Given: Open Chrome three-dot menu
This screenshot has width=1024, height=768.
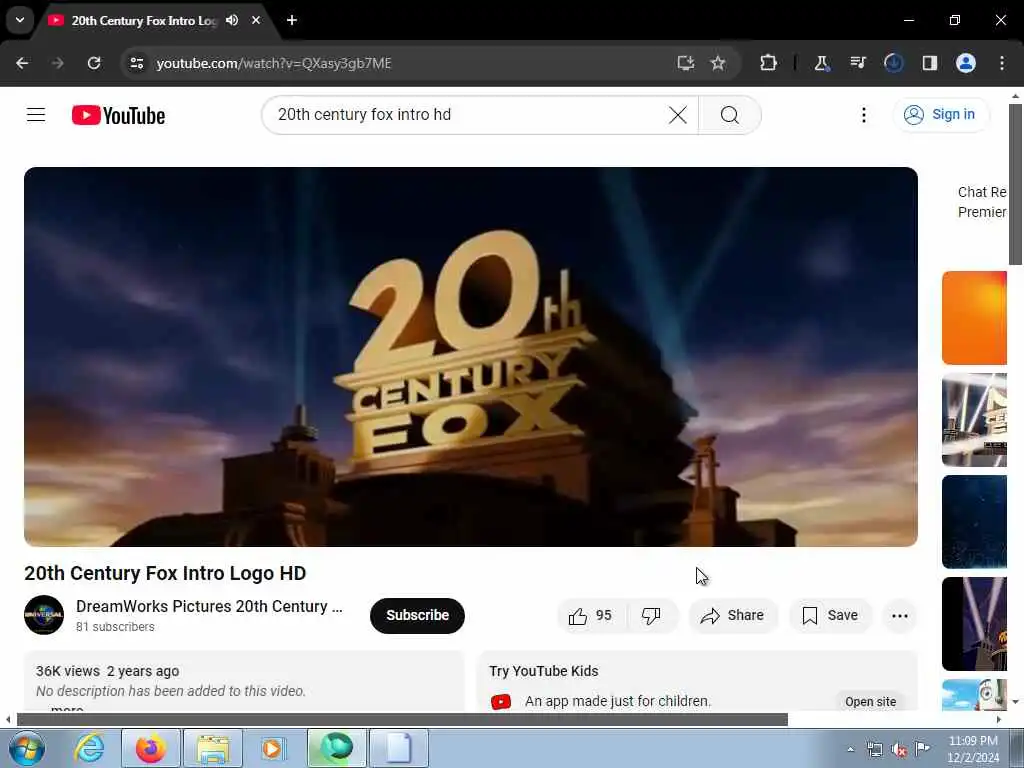Looking at the screenshot, I should (1002, 63).
